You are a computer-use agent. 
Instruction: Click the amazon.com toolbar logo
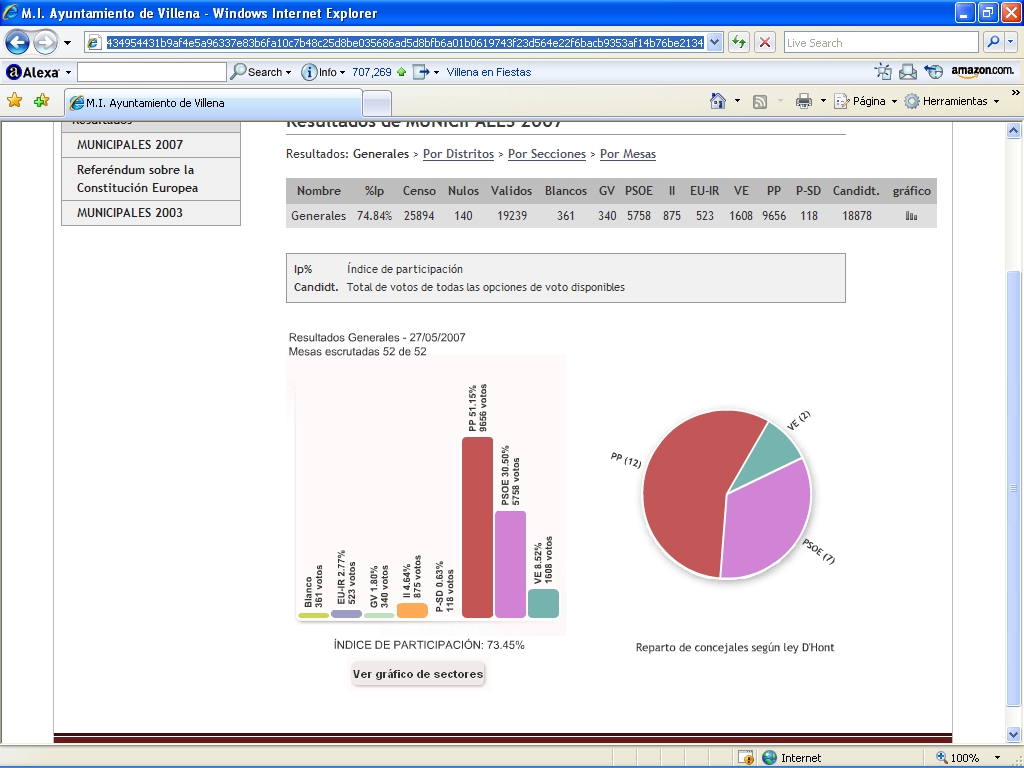click(x=982, y=72)
